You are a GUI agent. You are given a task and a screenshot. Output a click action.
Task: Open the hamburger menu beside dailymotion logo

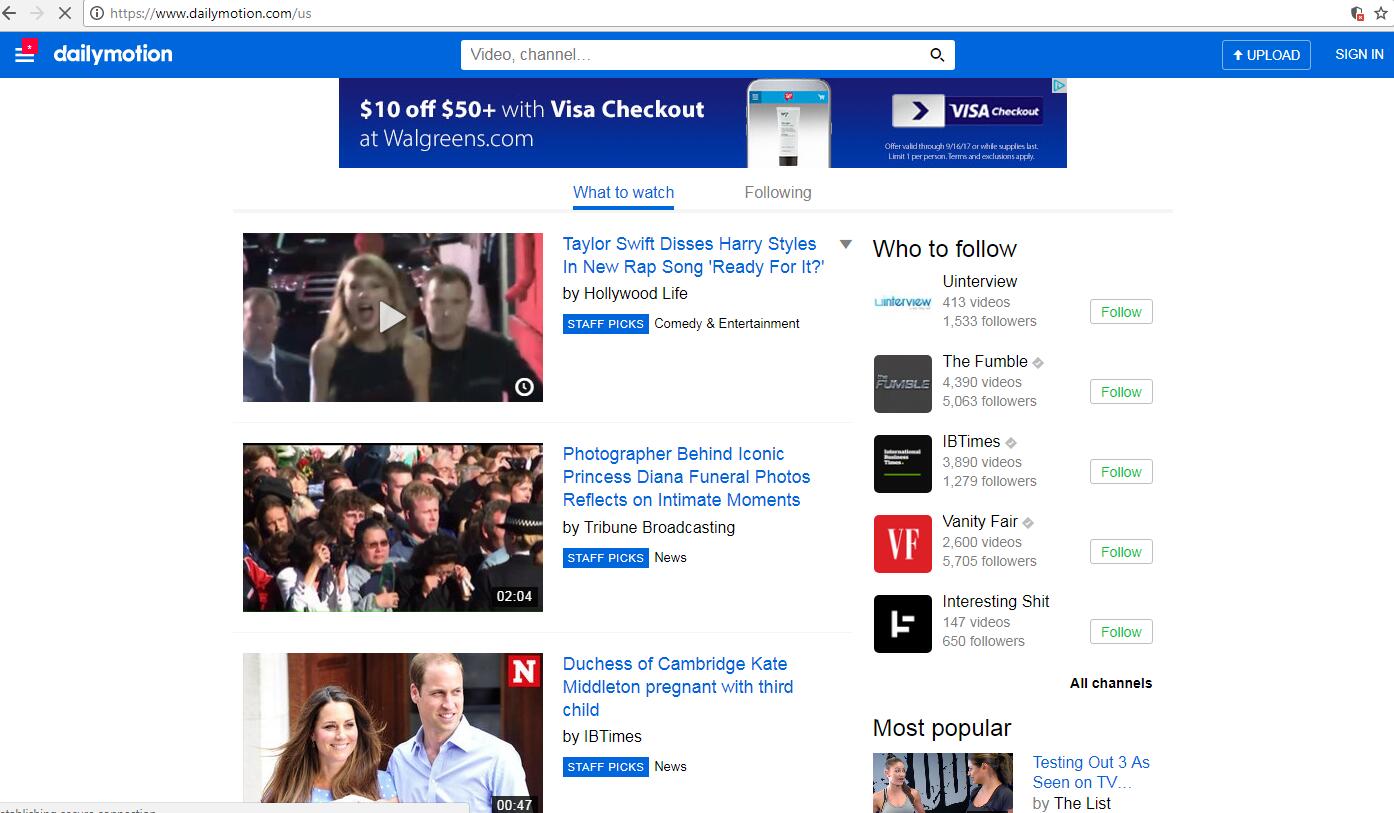[x=25, y=53]
